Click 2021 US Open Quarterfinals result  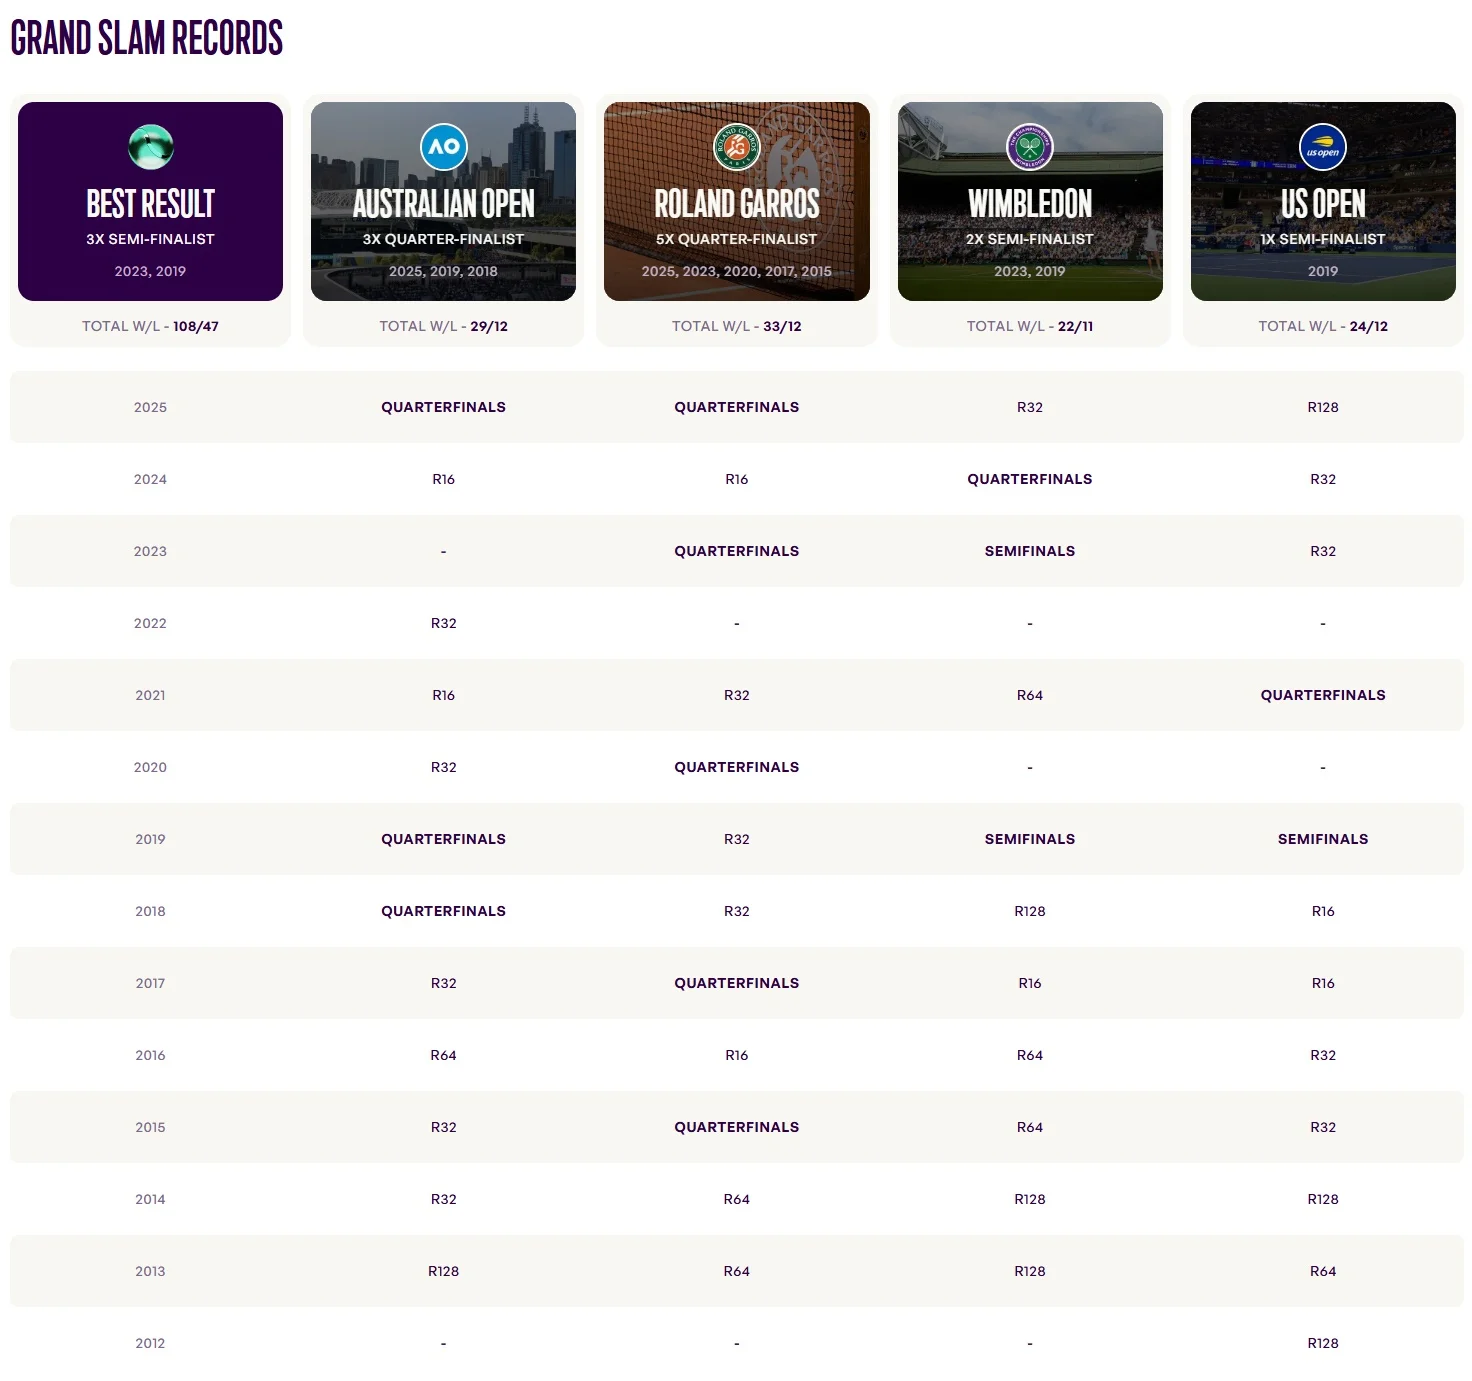coord(1322,695)
